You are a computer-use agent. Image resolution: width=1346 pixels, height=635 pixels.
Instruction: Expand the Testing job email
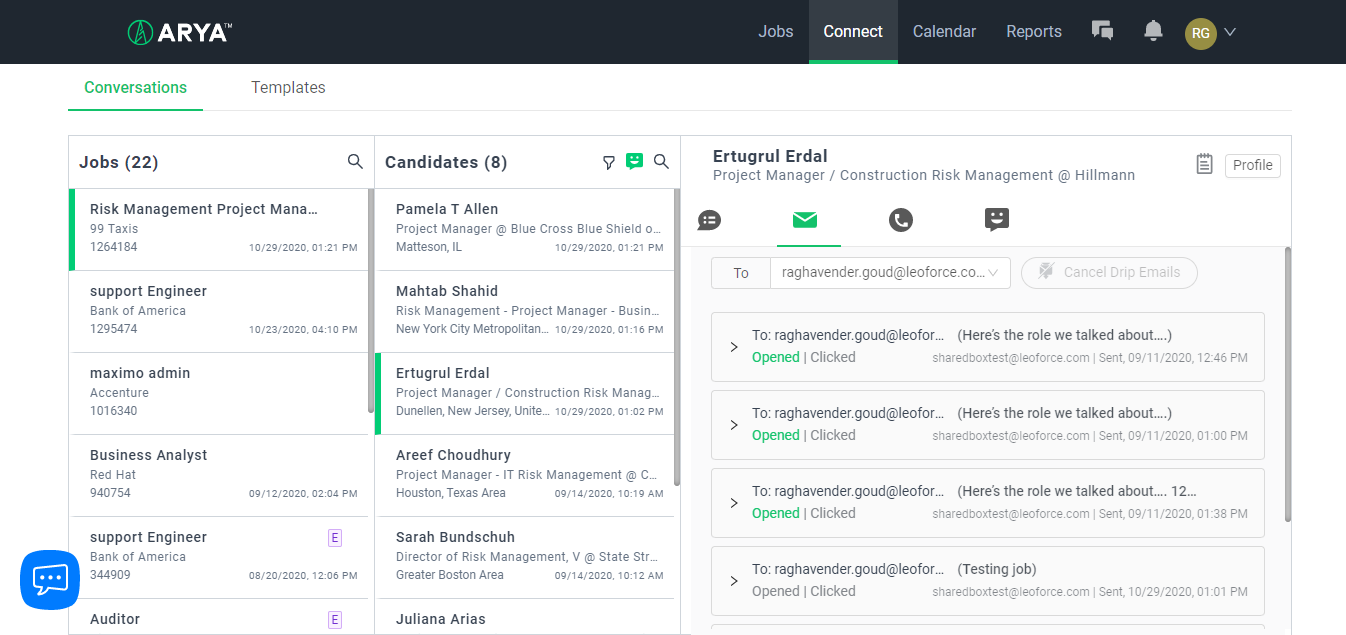point(734,581)
